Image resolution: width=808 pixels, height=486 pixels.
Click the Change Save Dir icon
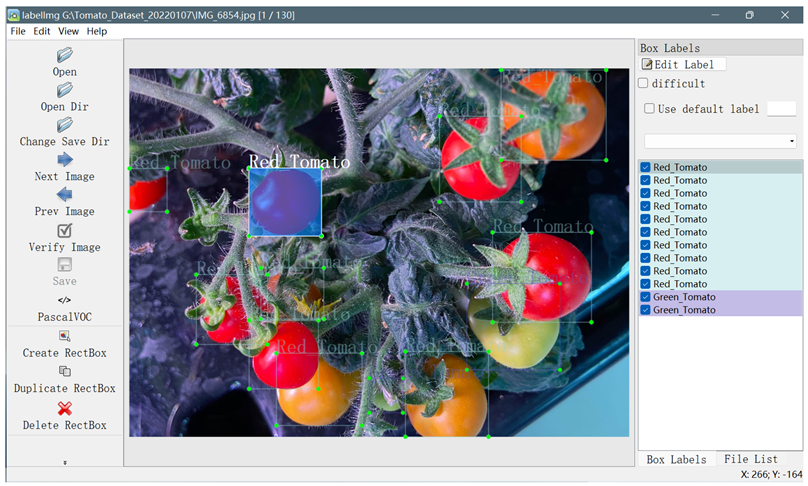pos(65,125)
